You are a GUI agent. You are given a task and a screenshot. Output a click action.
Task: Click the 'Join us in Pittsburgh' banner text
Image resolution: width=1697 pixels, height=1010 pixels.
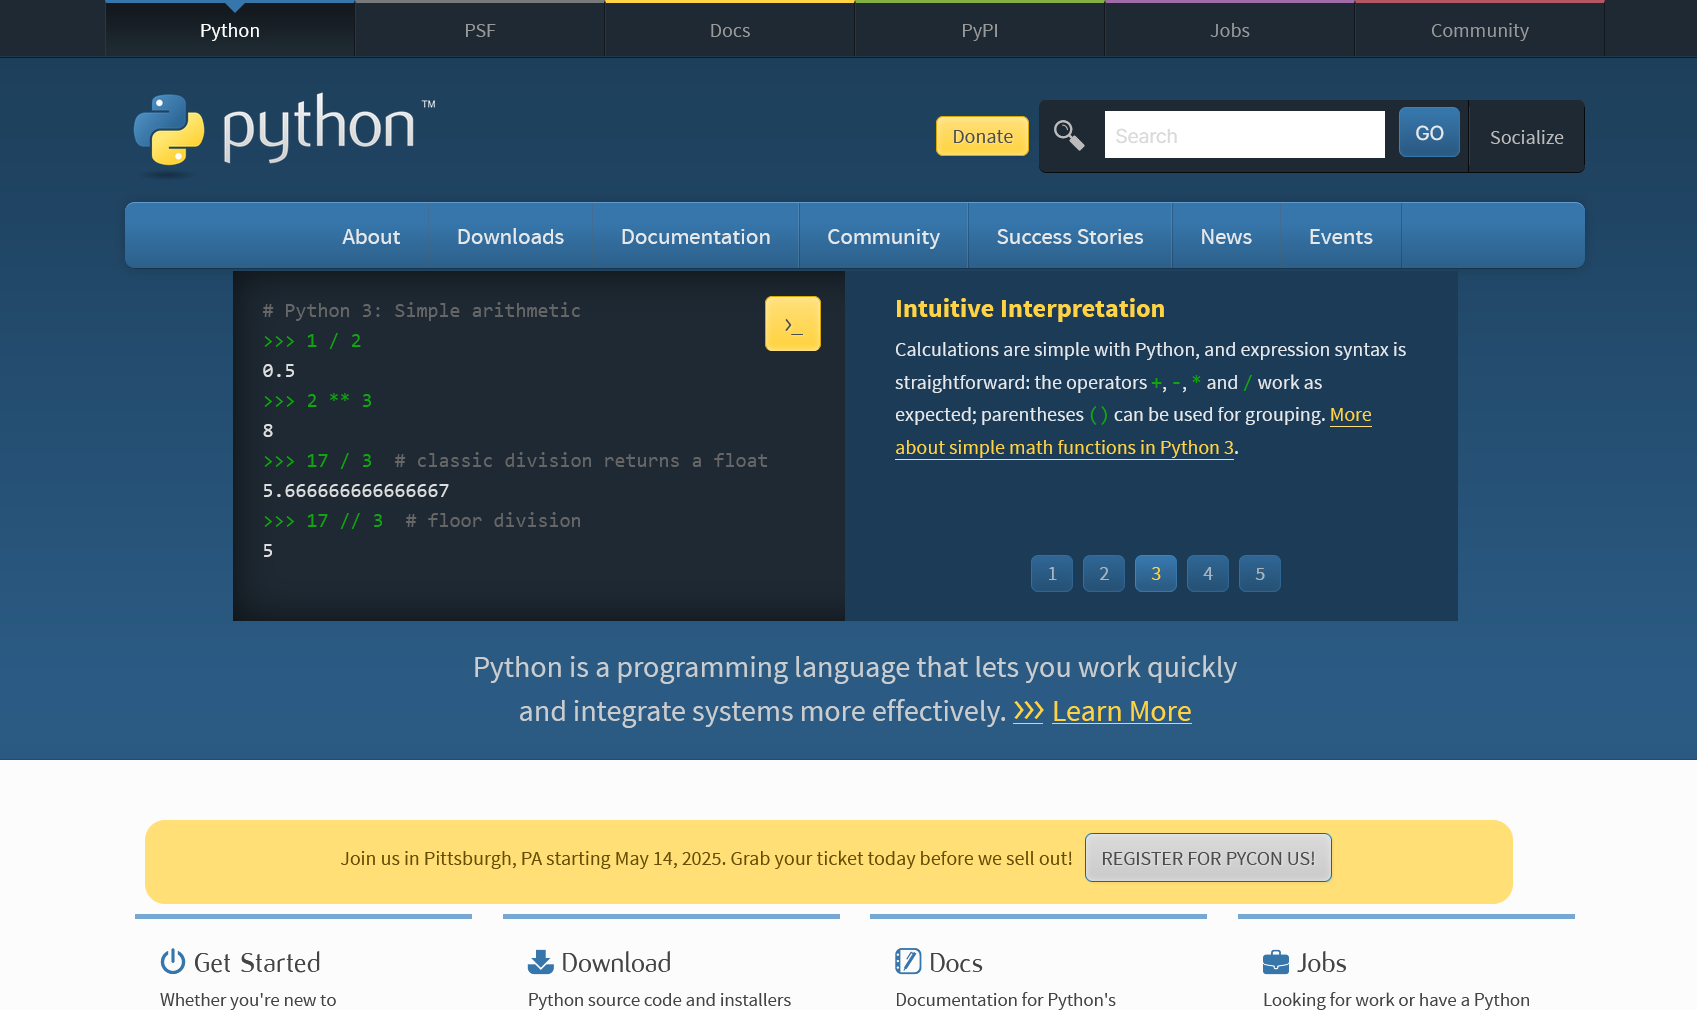coord(706,858)
